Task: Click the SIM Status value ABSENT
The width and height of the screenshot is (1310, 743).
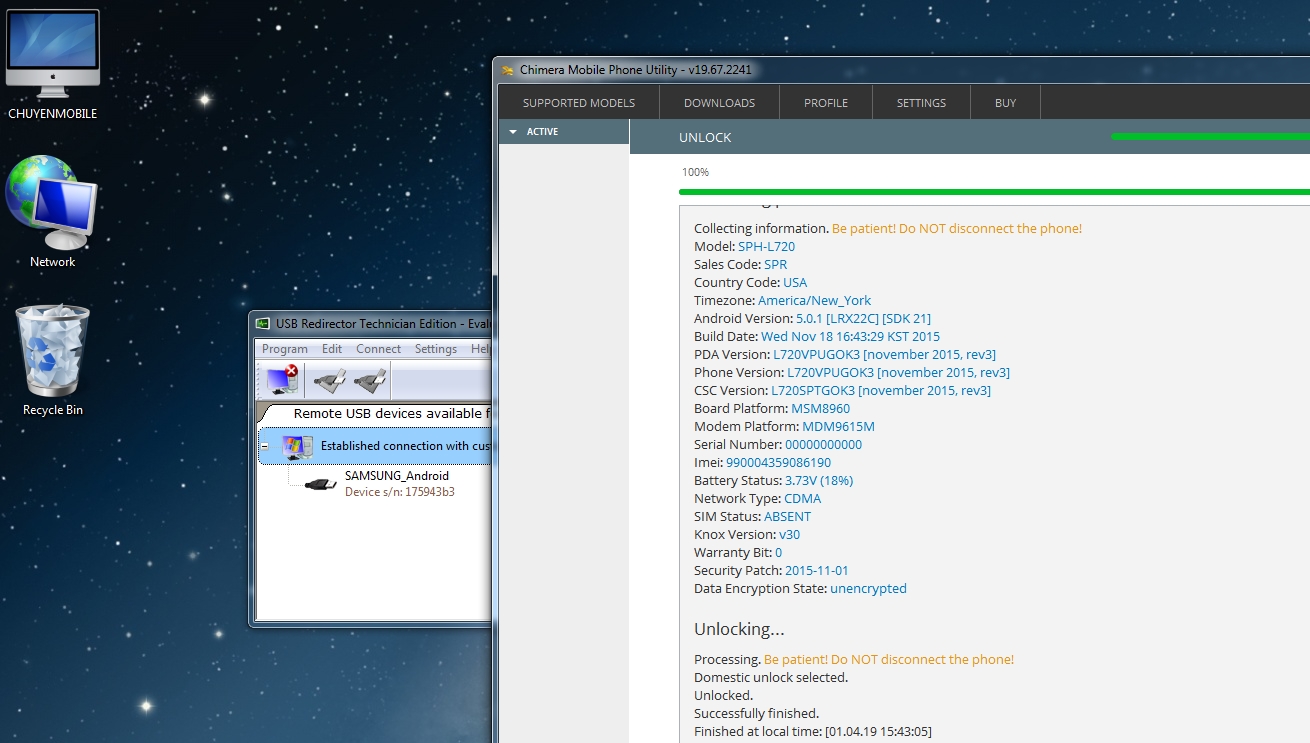Action: tap(787, 516)
